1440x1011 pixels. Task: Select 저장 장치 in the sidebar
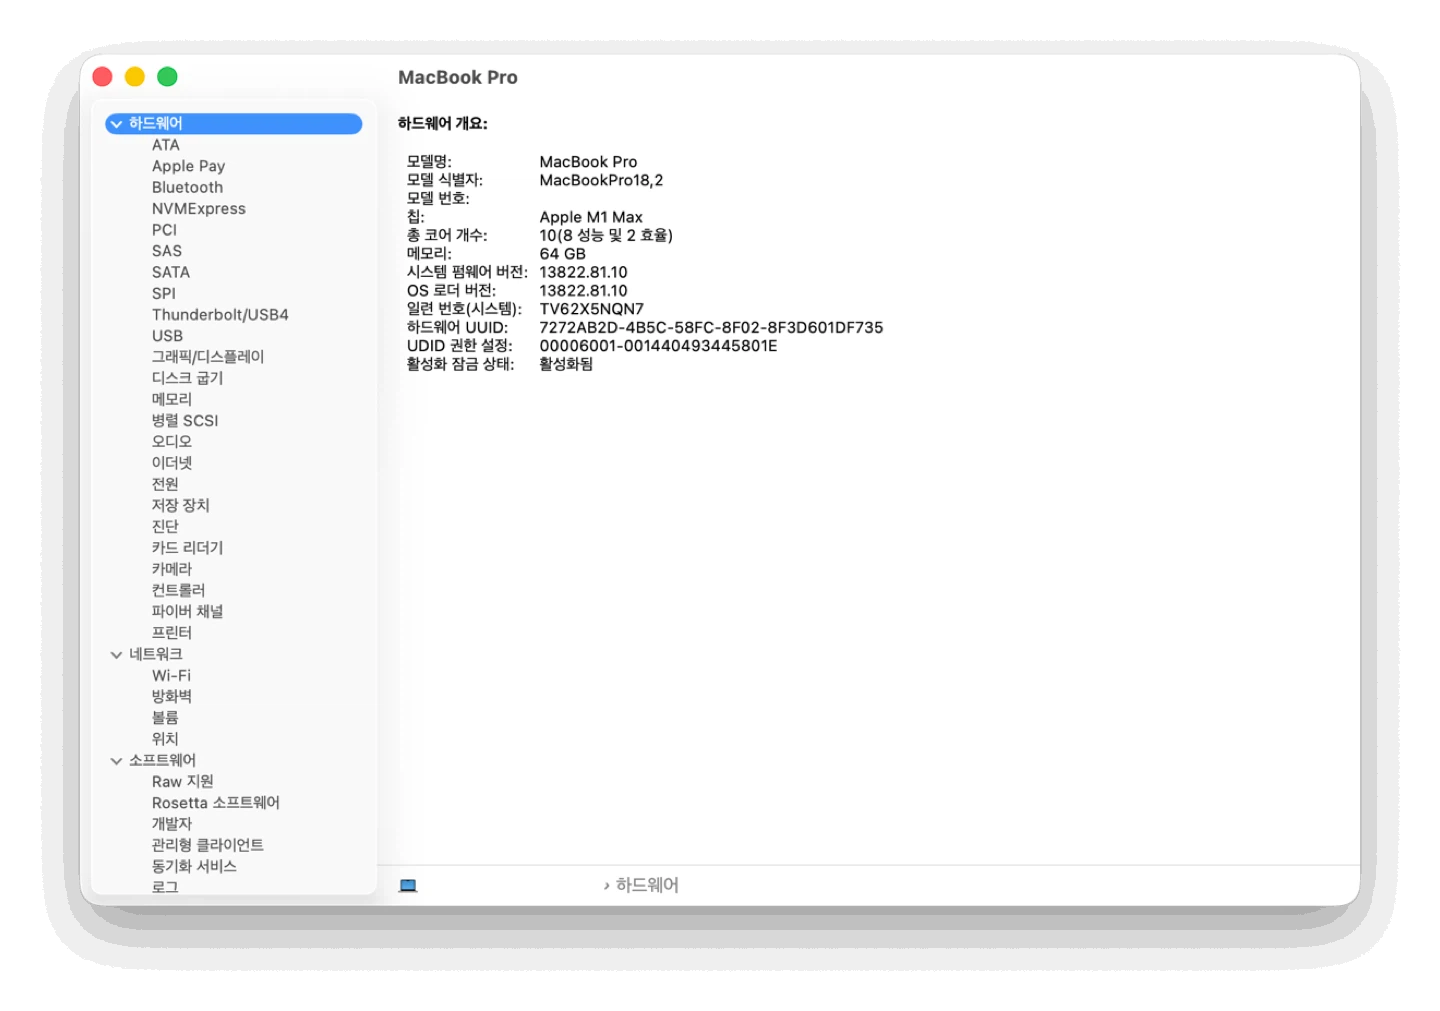click(181, 505)
